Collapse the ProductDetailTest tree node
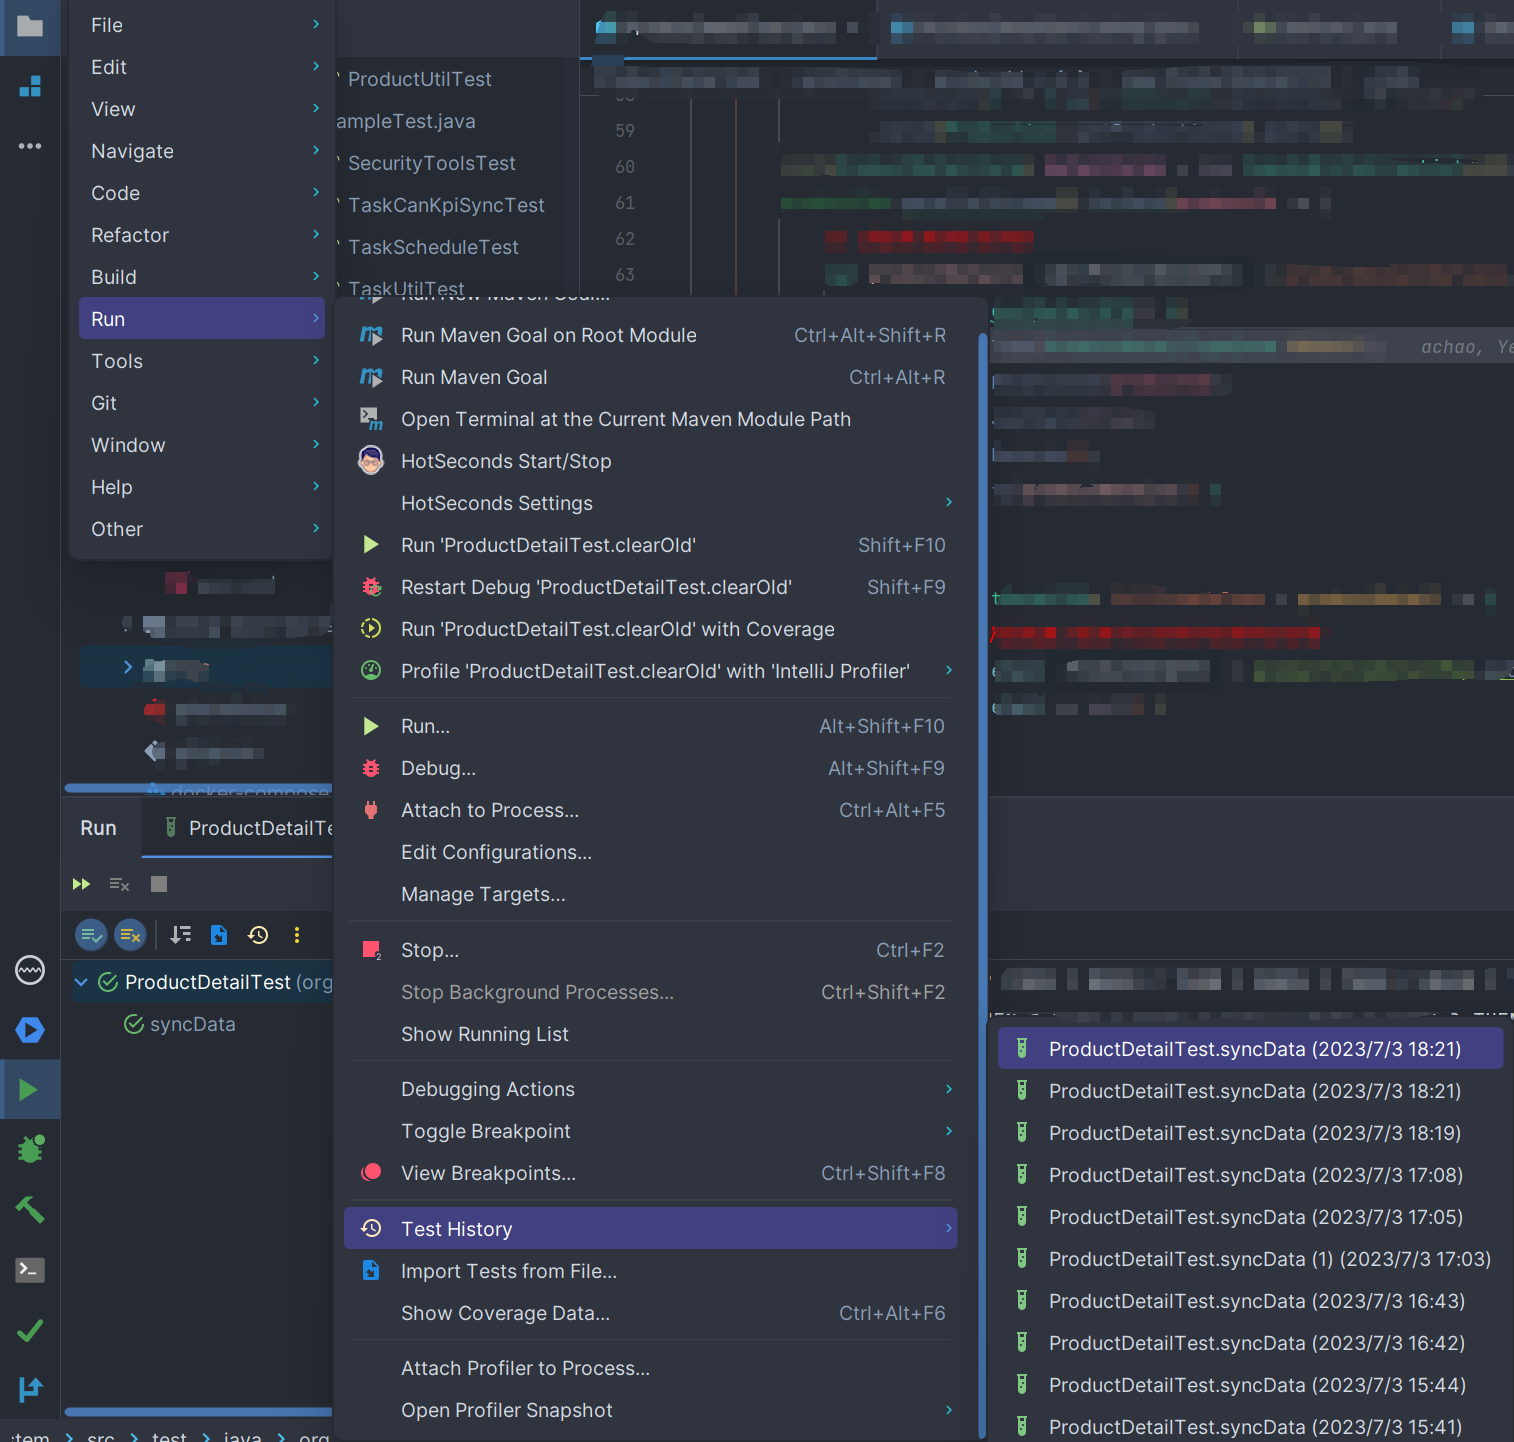Screen dimensions: 1514x1442 [81, 982]
